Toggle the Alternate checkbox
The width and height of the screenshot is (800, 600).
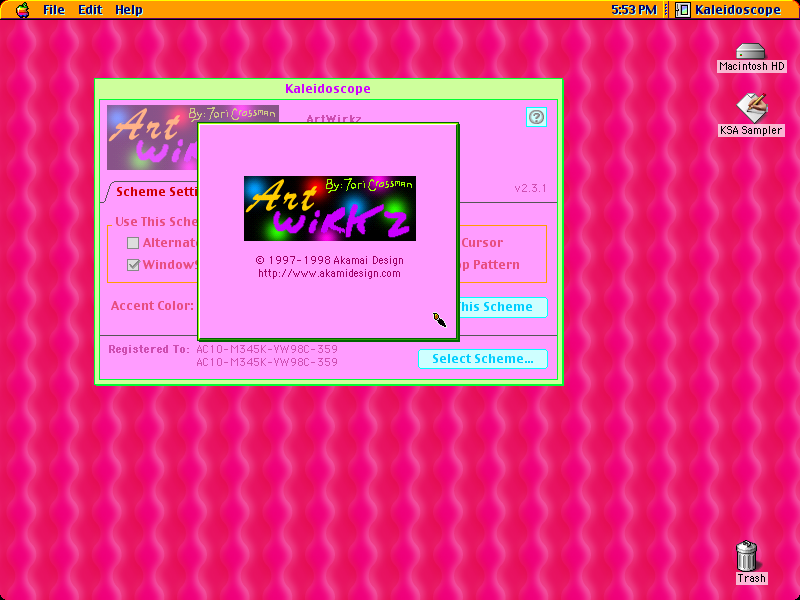(x=133, y=243)
